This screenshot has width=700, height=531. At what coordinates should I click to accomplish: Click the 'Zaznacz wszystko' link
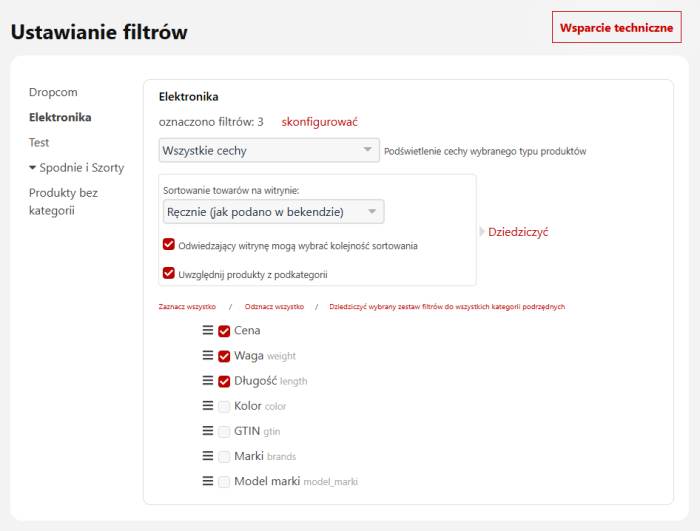[187, 307]
